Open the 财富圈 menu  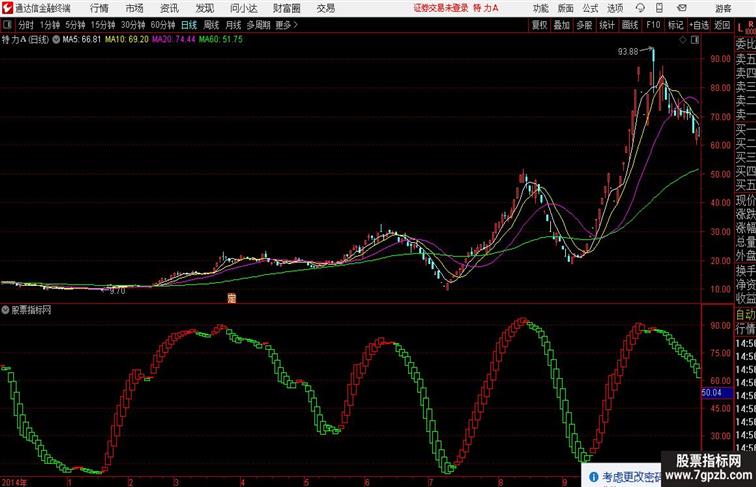[x=286, y=8]
